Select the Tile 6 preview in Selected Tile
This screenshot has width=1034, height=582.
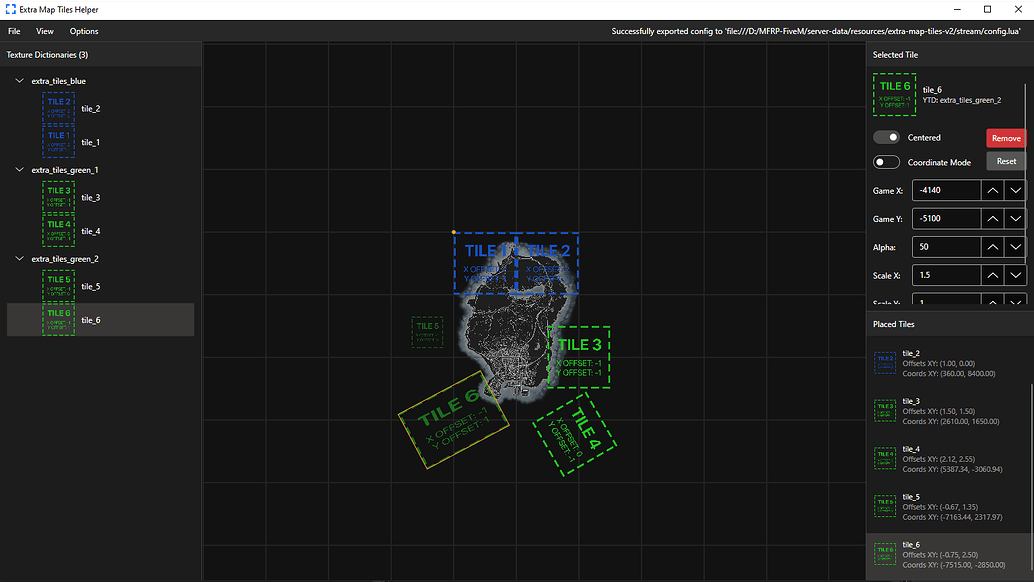click(x=894, y=95)
